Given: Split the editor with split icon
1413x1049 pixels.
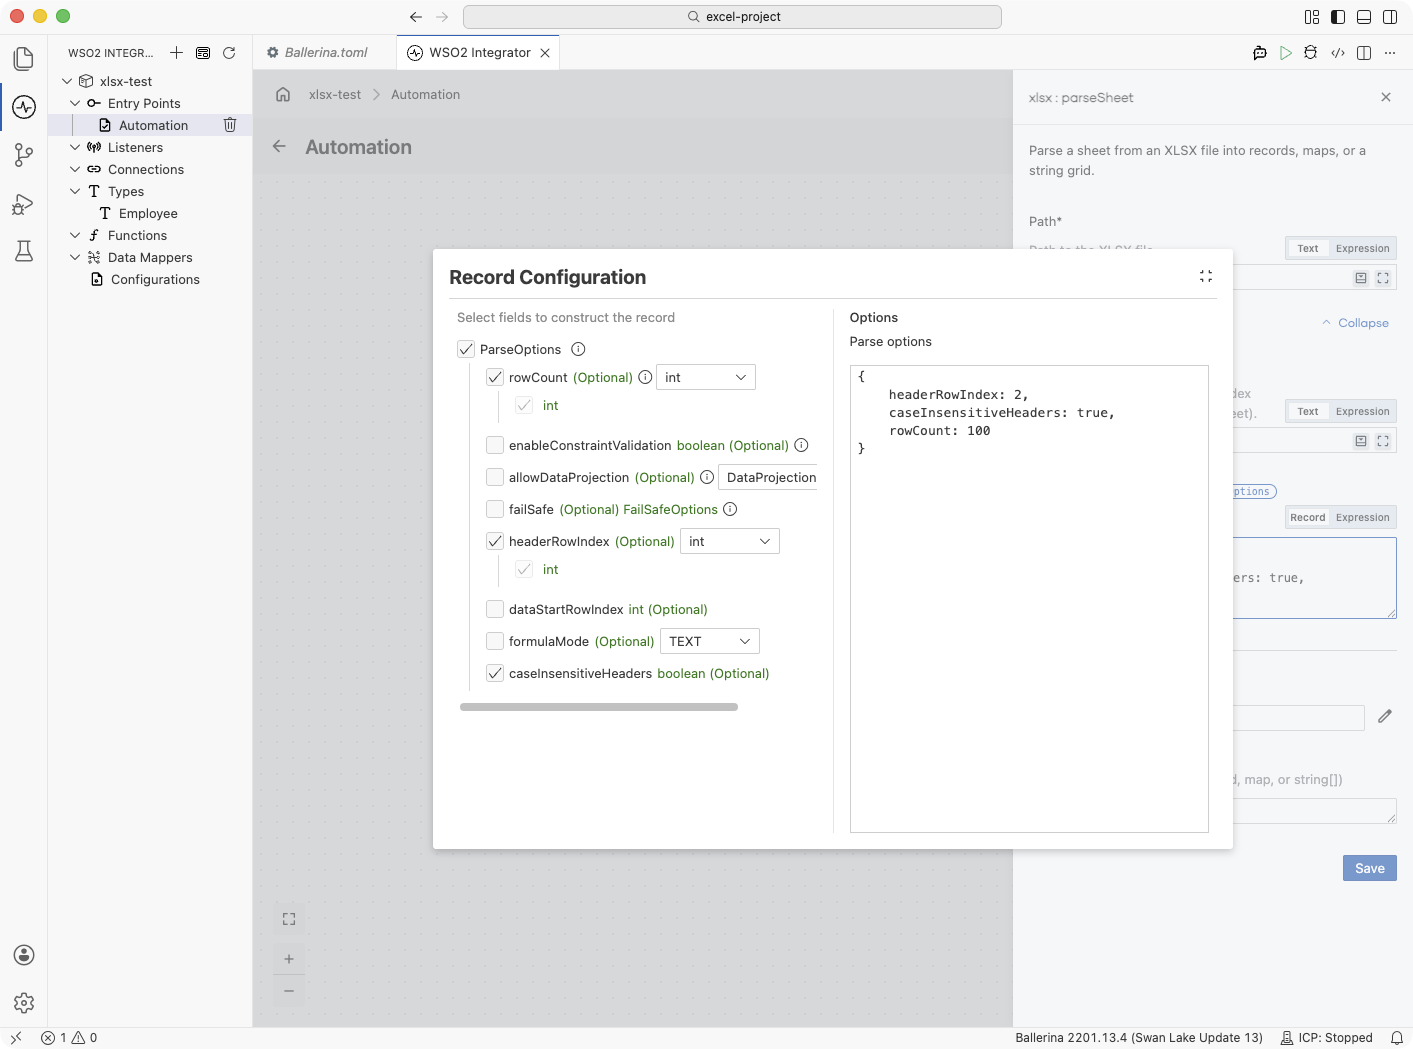Looking at the screenshot, I should (1364, 53).
